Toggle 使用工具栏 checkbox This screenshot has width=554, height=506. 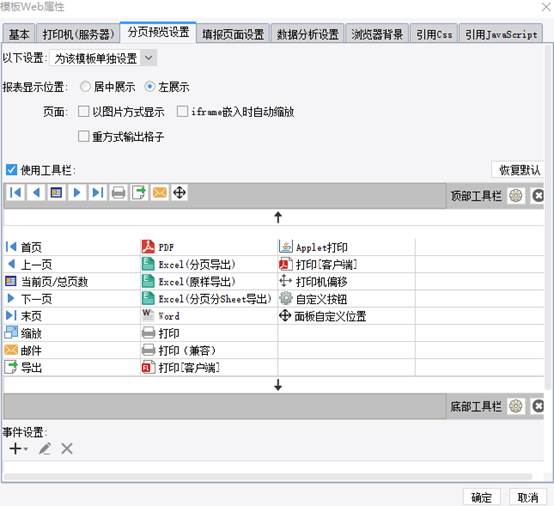click(11, 170)
